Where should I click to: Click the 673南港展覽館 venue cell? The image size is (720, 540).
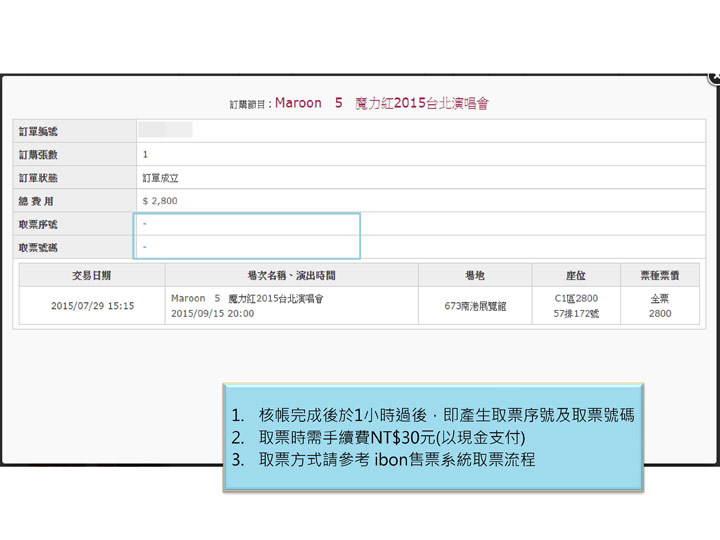[x=475, y=306]
